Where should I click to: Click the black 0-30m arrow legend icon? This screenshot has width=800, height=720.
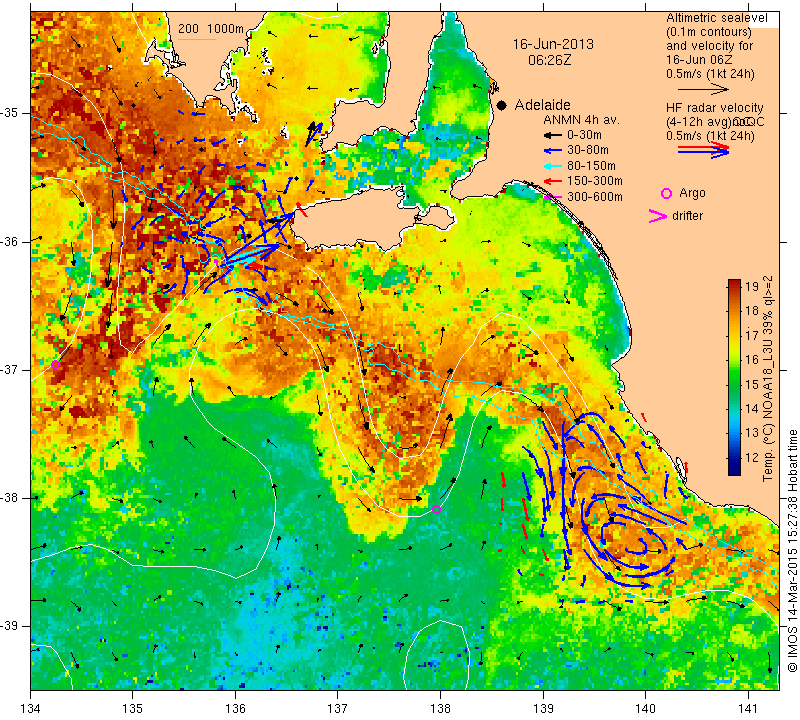coord(552,135)
